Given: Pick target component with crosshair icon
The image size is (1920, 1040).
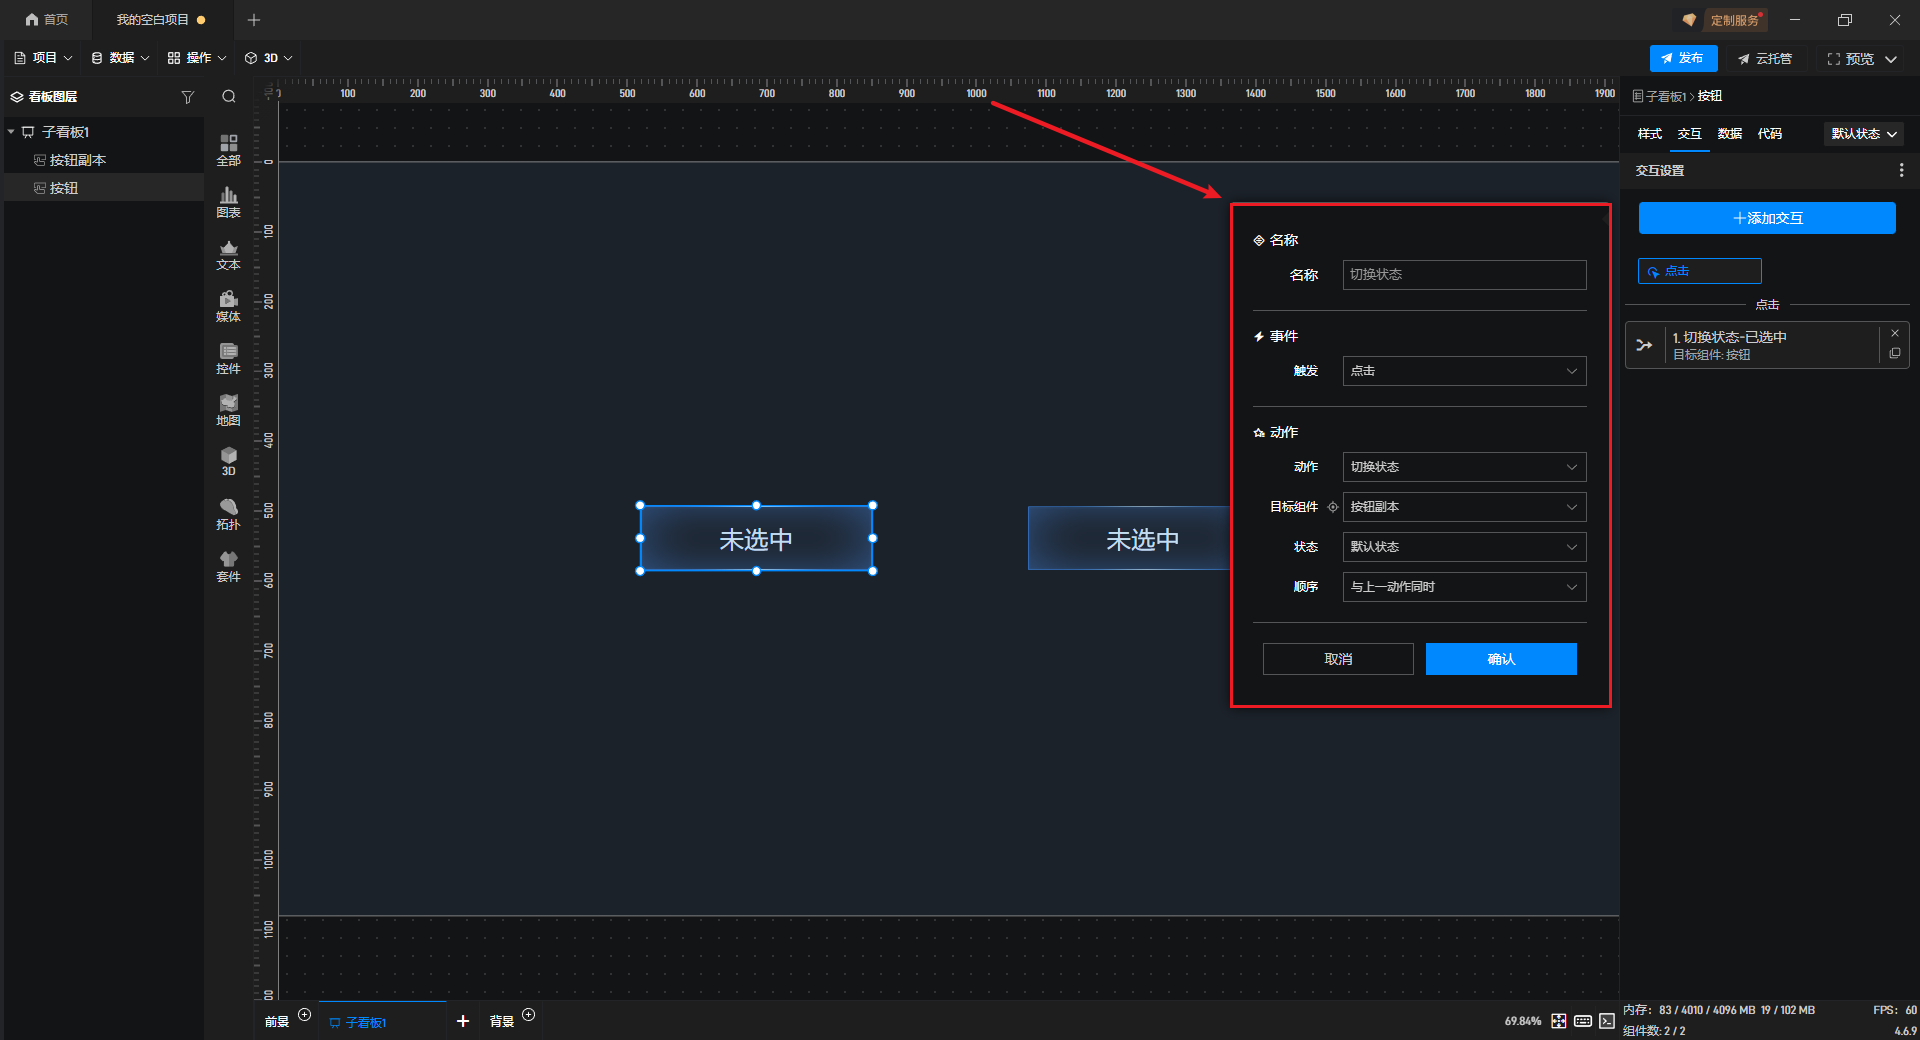Looking at the screenshot, I should point(1332,507).
